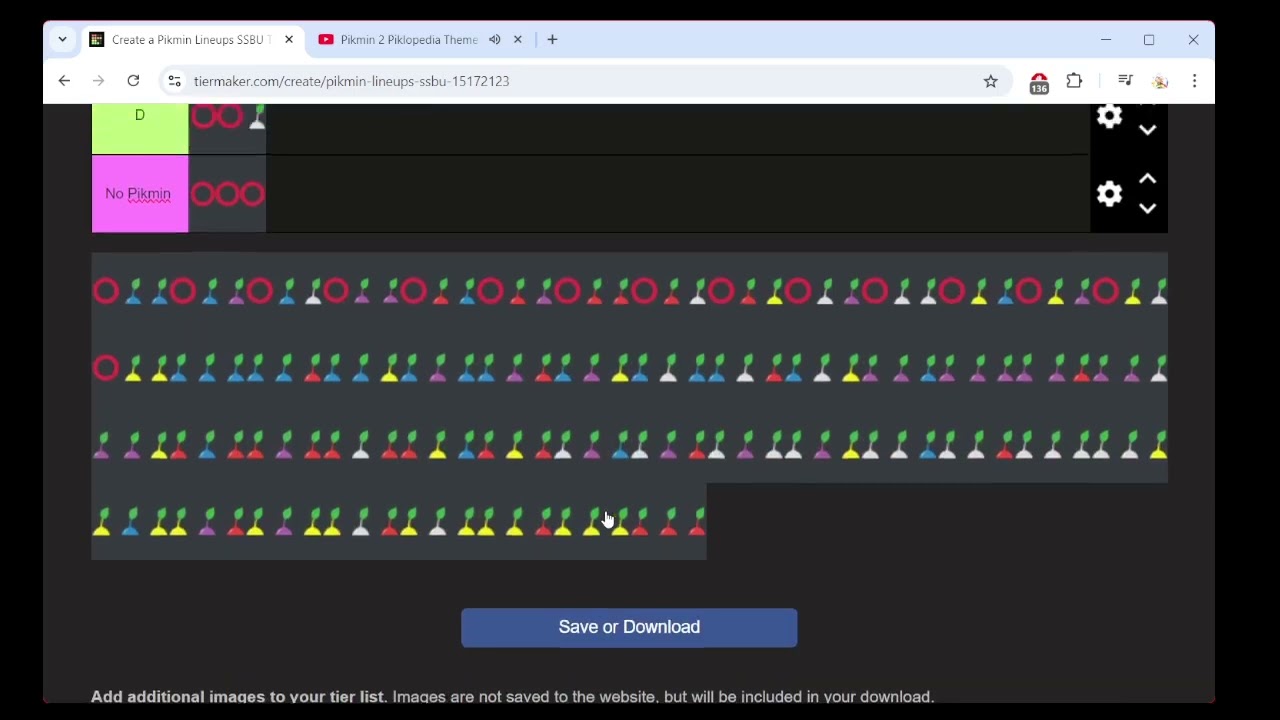Mute the Pikmin 2 Piklopedia tab audio

[495, 40]
